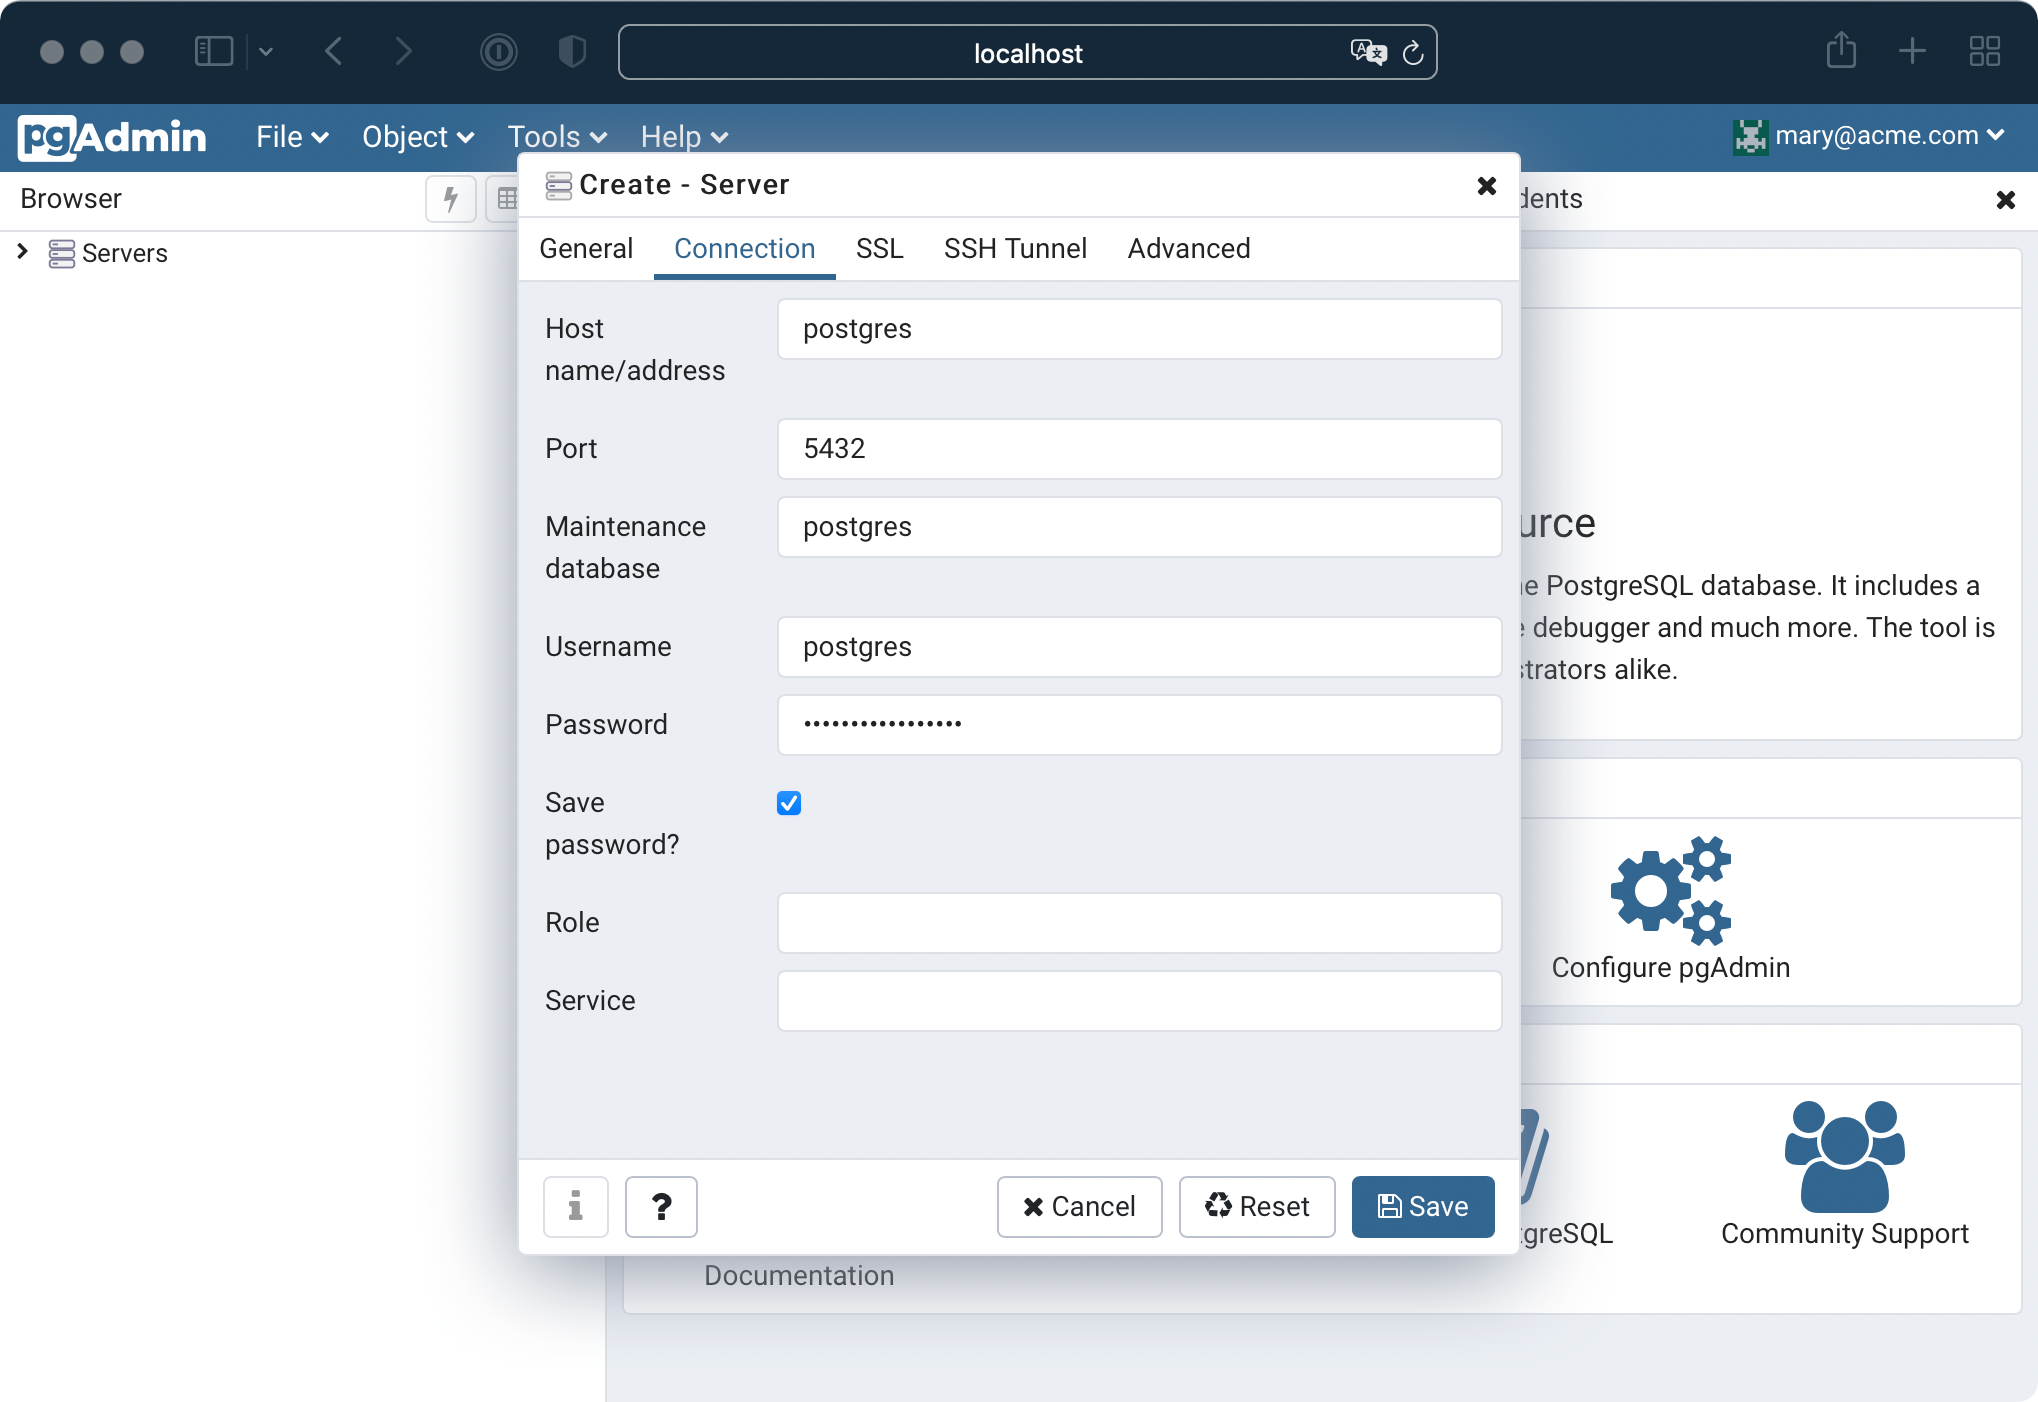The height and width of the screenshot is (1402, 2038).
Task: Switch to the Advanced tab
Action: tap(1189, 249)
